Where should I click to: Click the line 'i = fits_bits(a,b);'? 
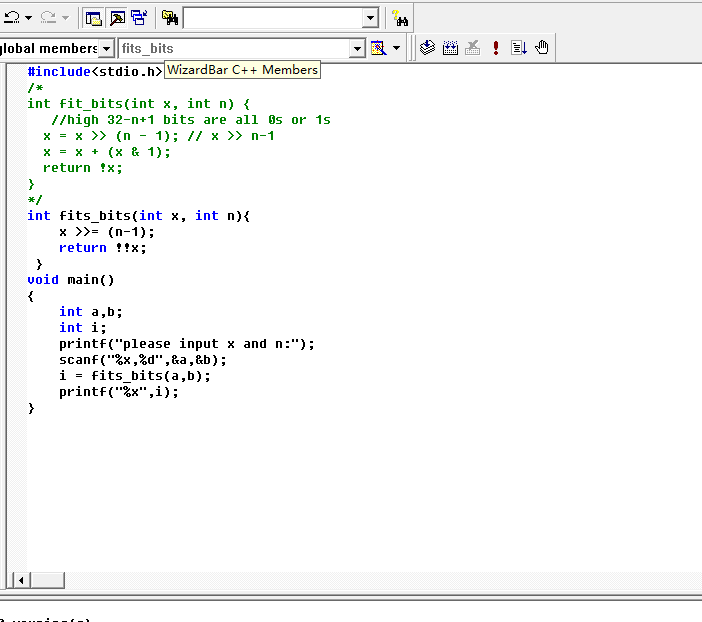(x=135, y=376)
